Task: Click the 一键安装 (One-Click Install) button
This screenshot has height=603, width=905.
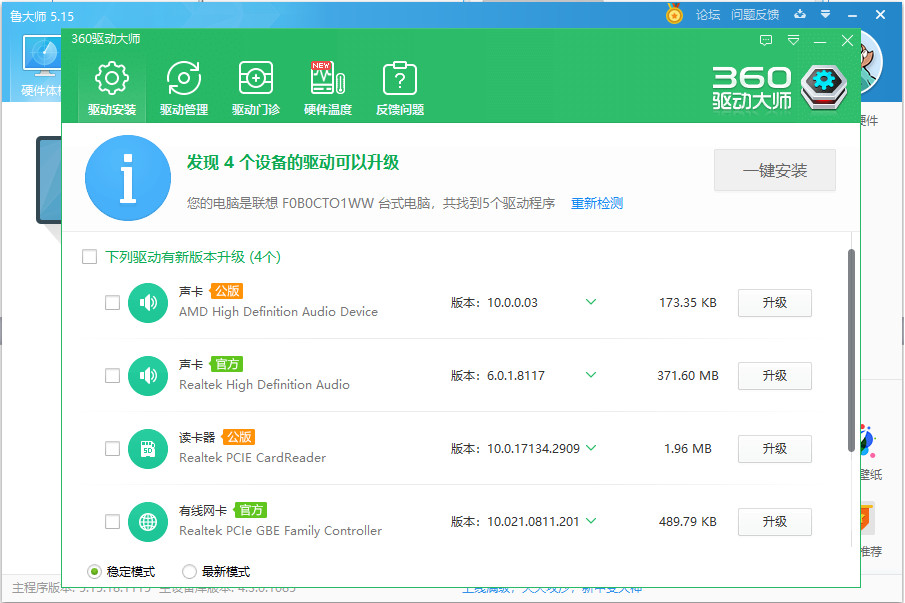Action: pos(774,170)
